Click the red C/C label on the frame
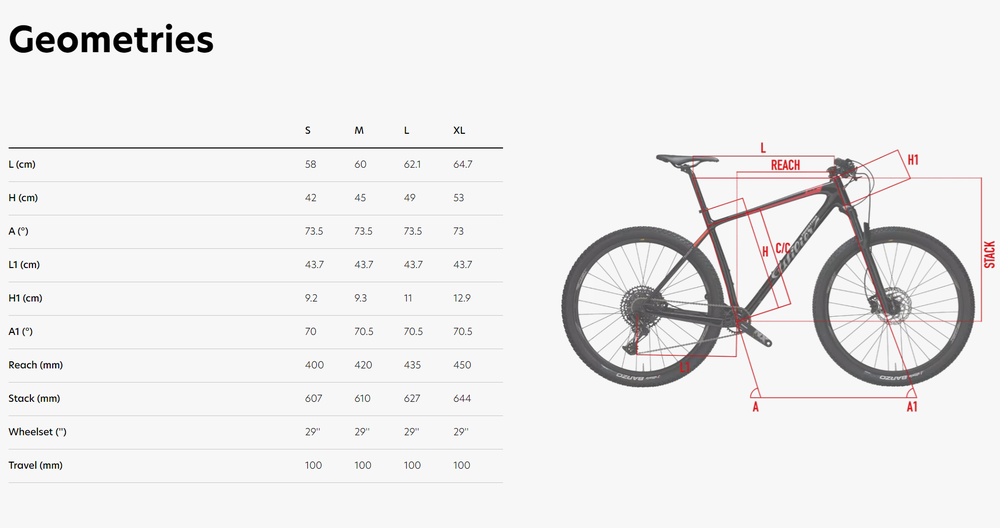This screenshot has width=1000, height=528. [783, 243]
